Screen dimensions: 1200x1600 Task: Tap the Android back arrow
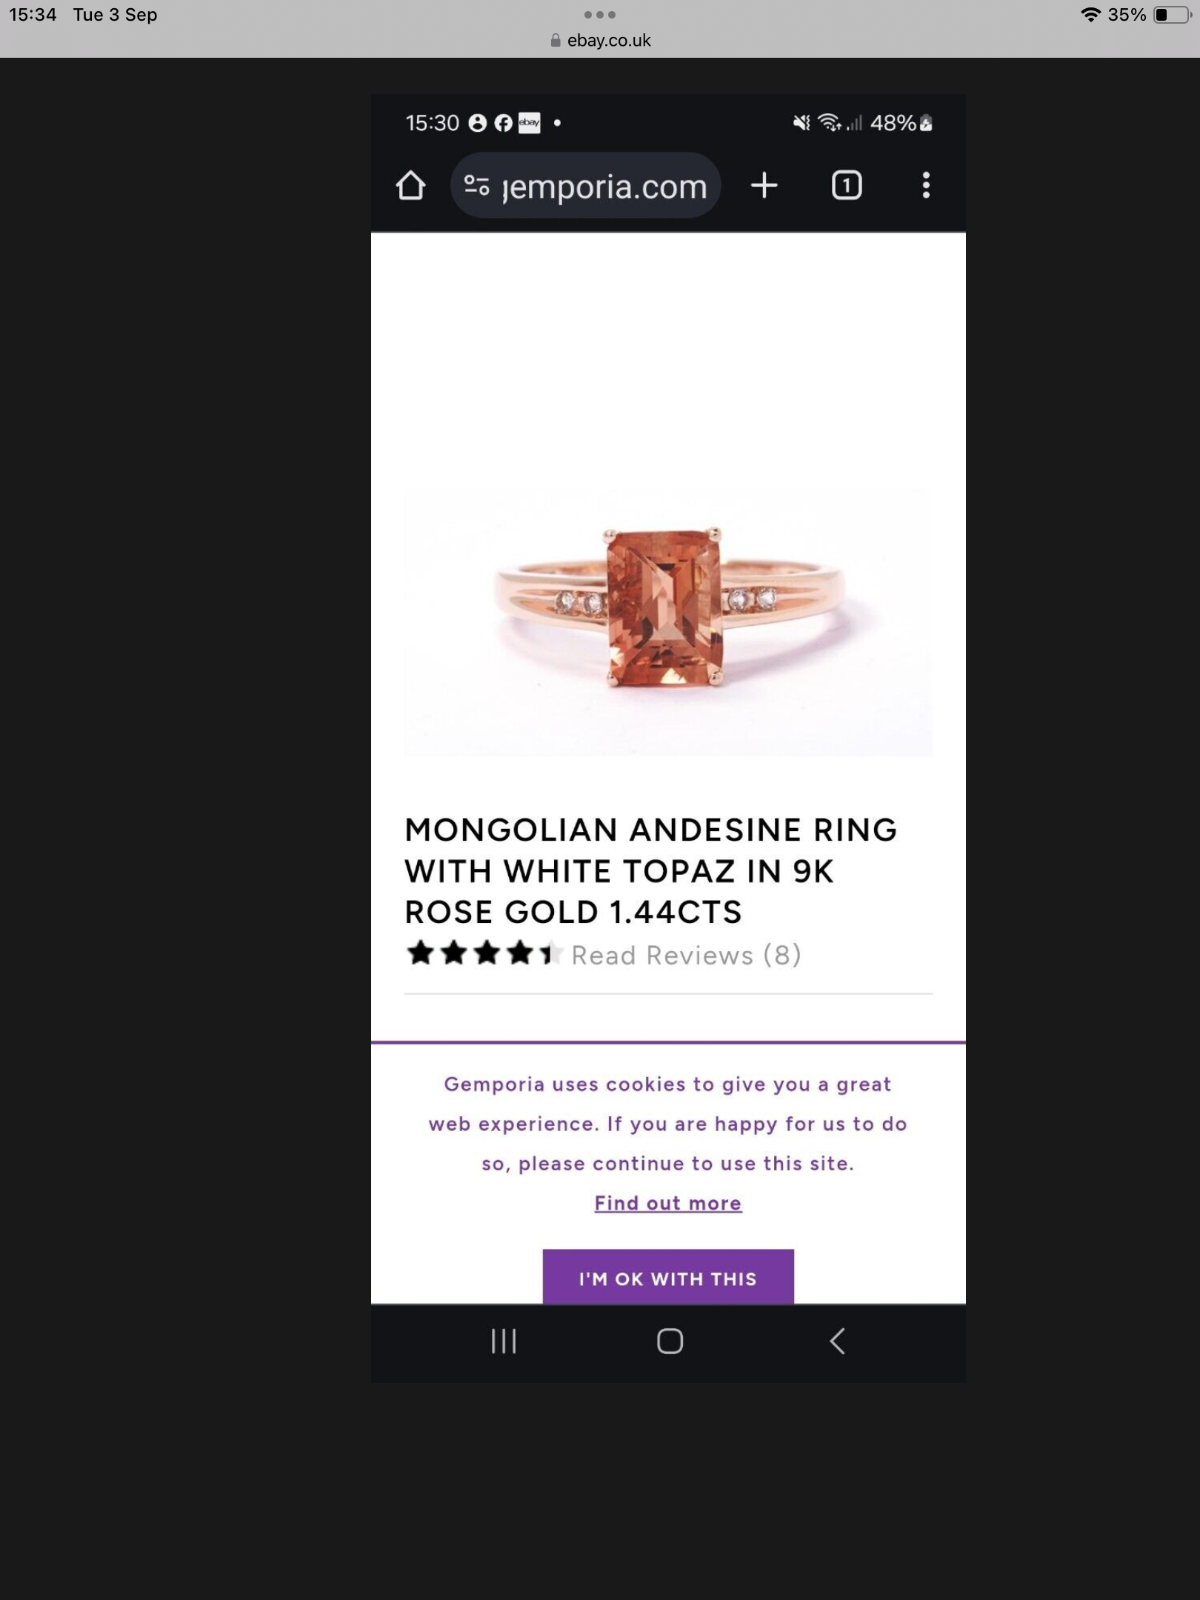pos(838,1341)
